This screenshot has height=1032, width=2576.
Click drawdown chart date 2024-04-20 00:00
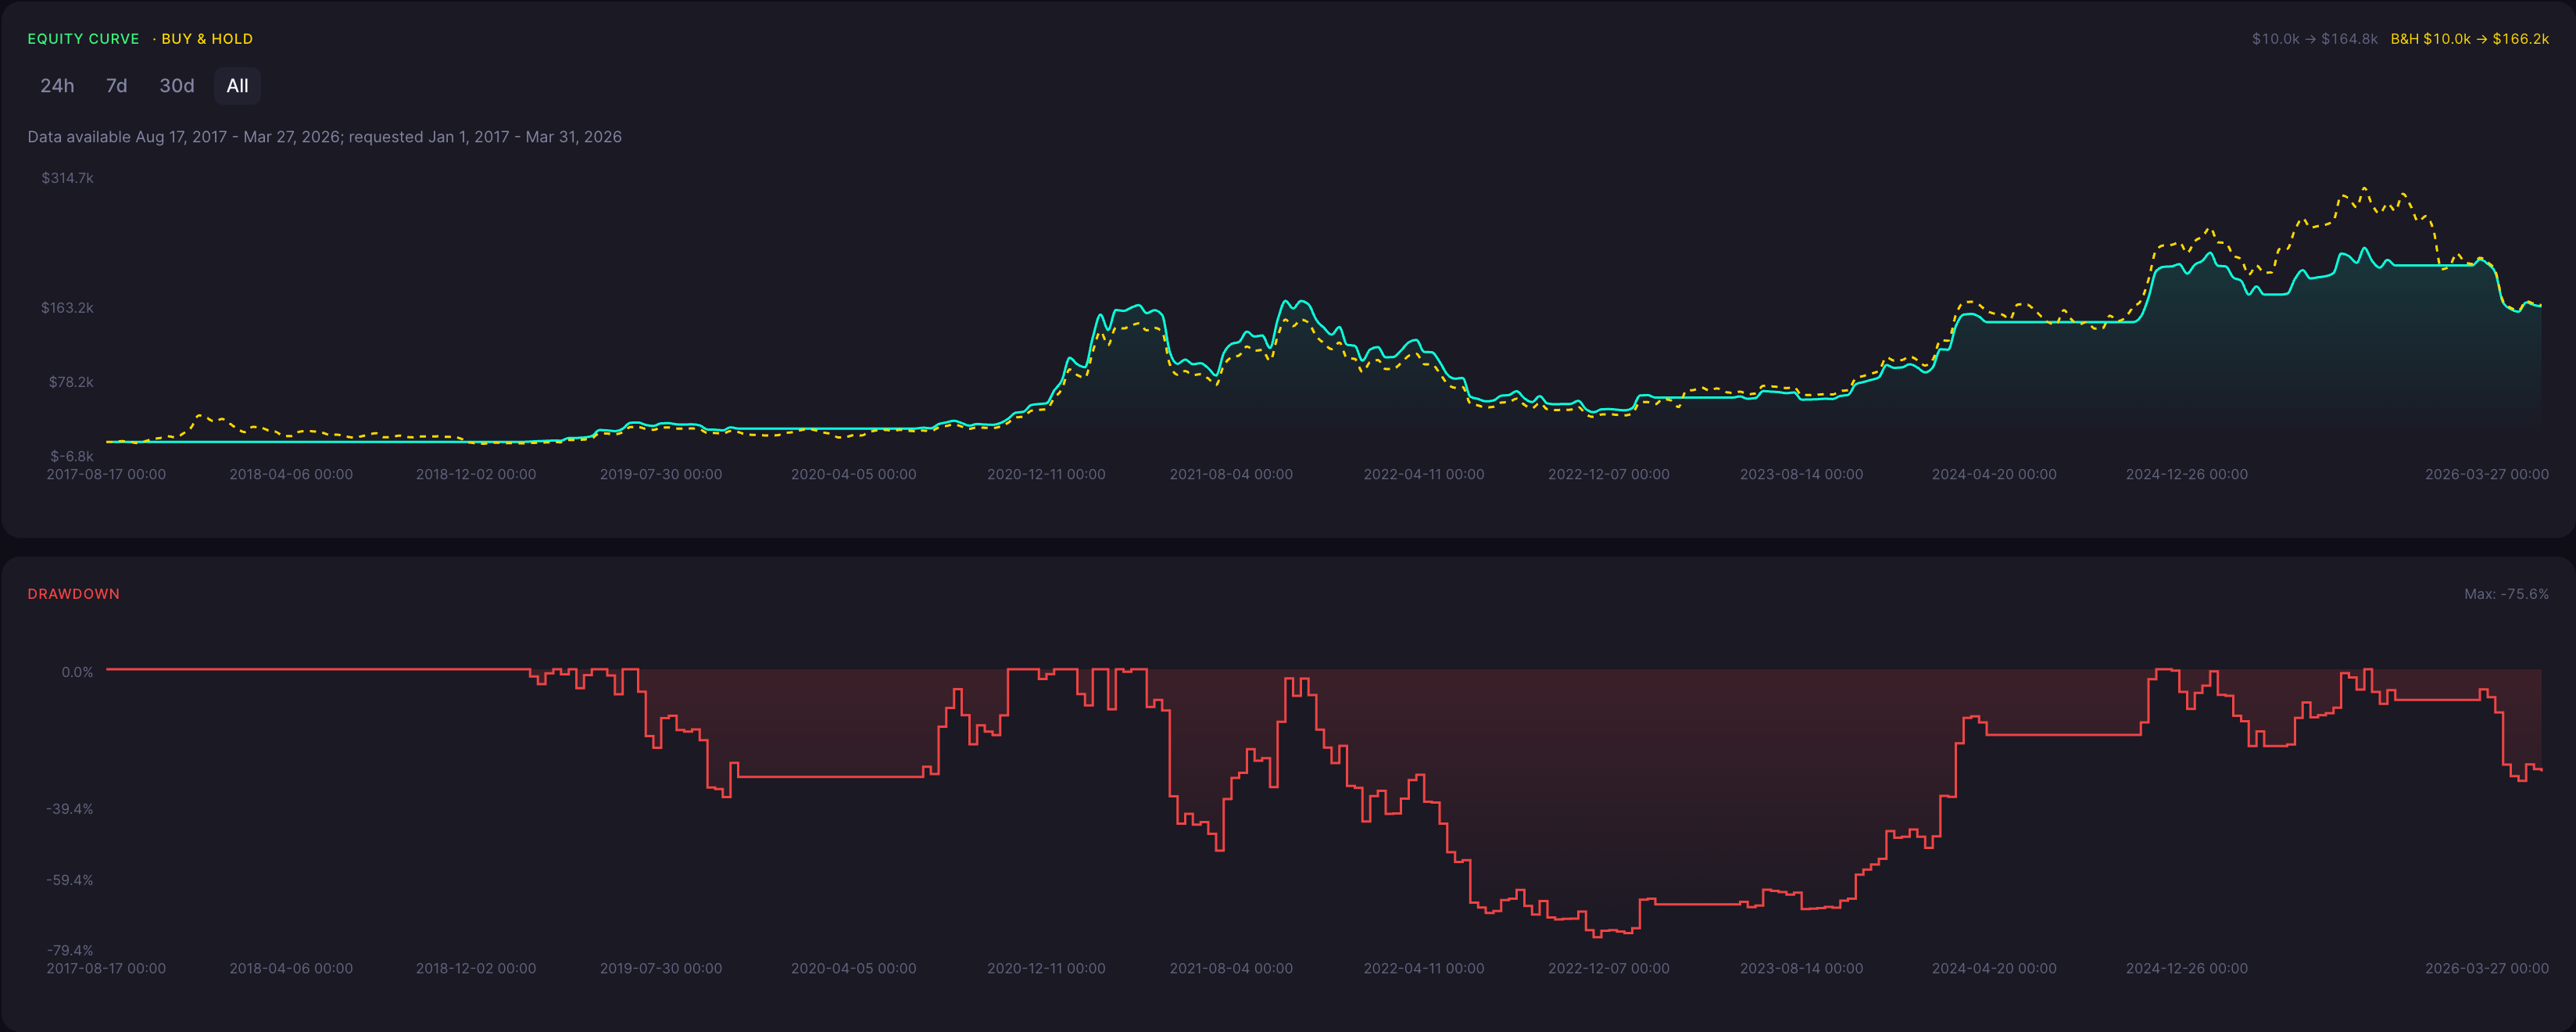[1994, 968]
